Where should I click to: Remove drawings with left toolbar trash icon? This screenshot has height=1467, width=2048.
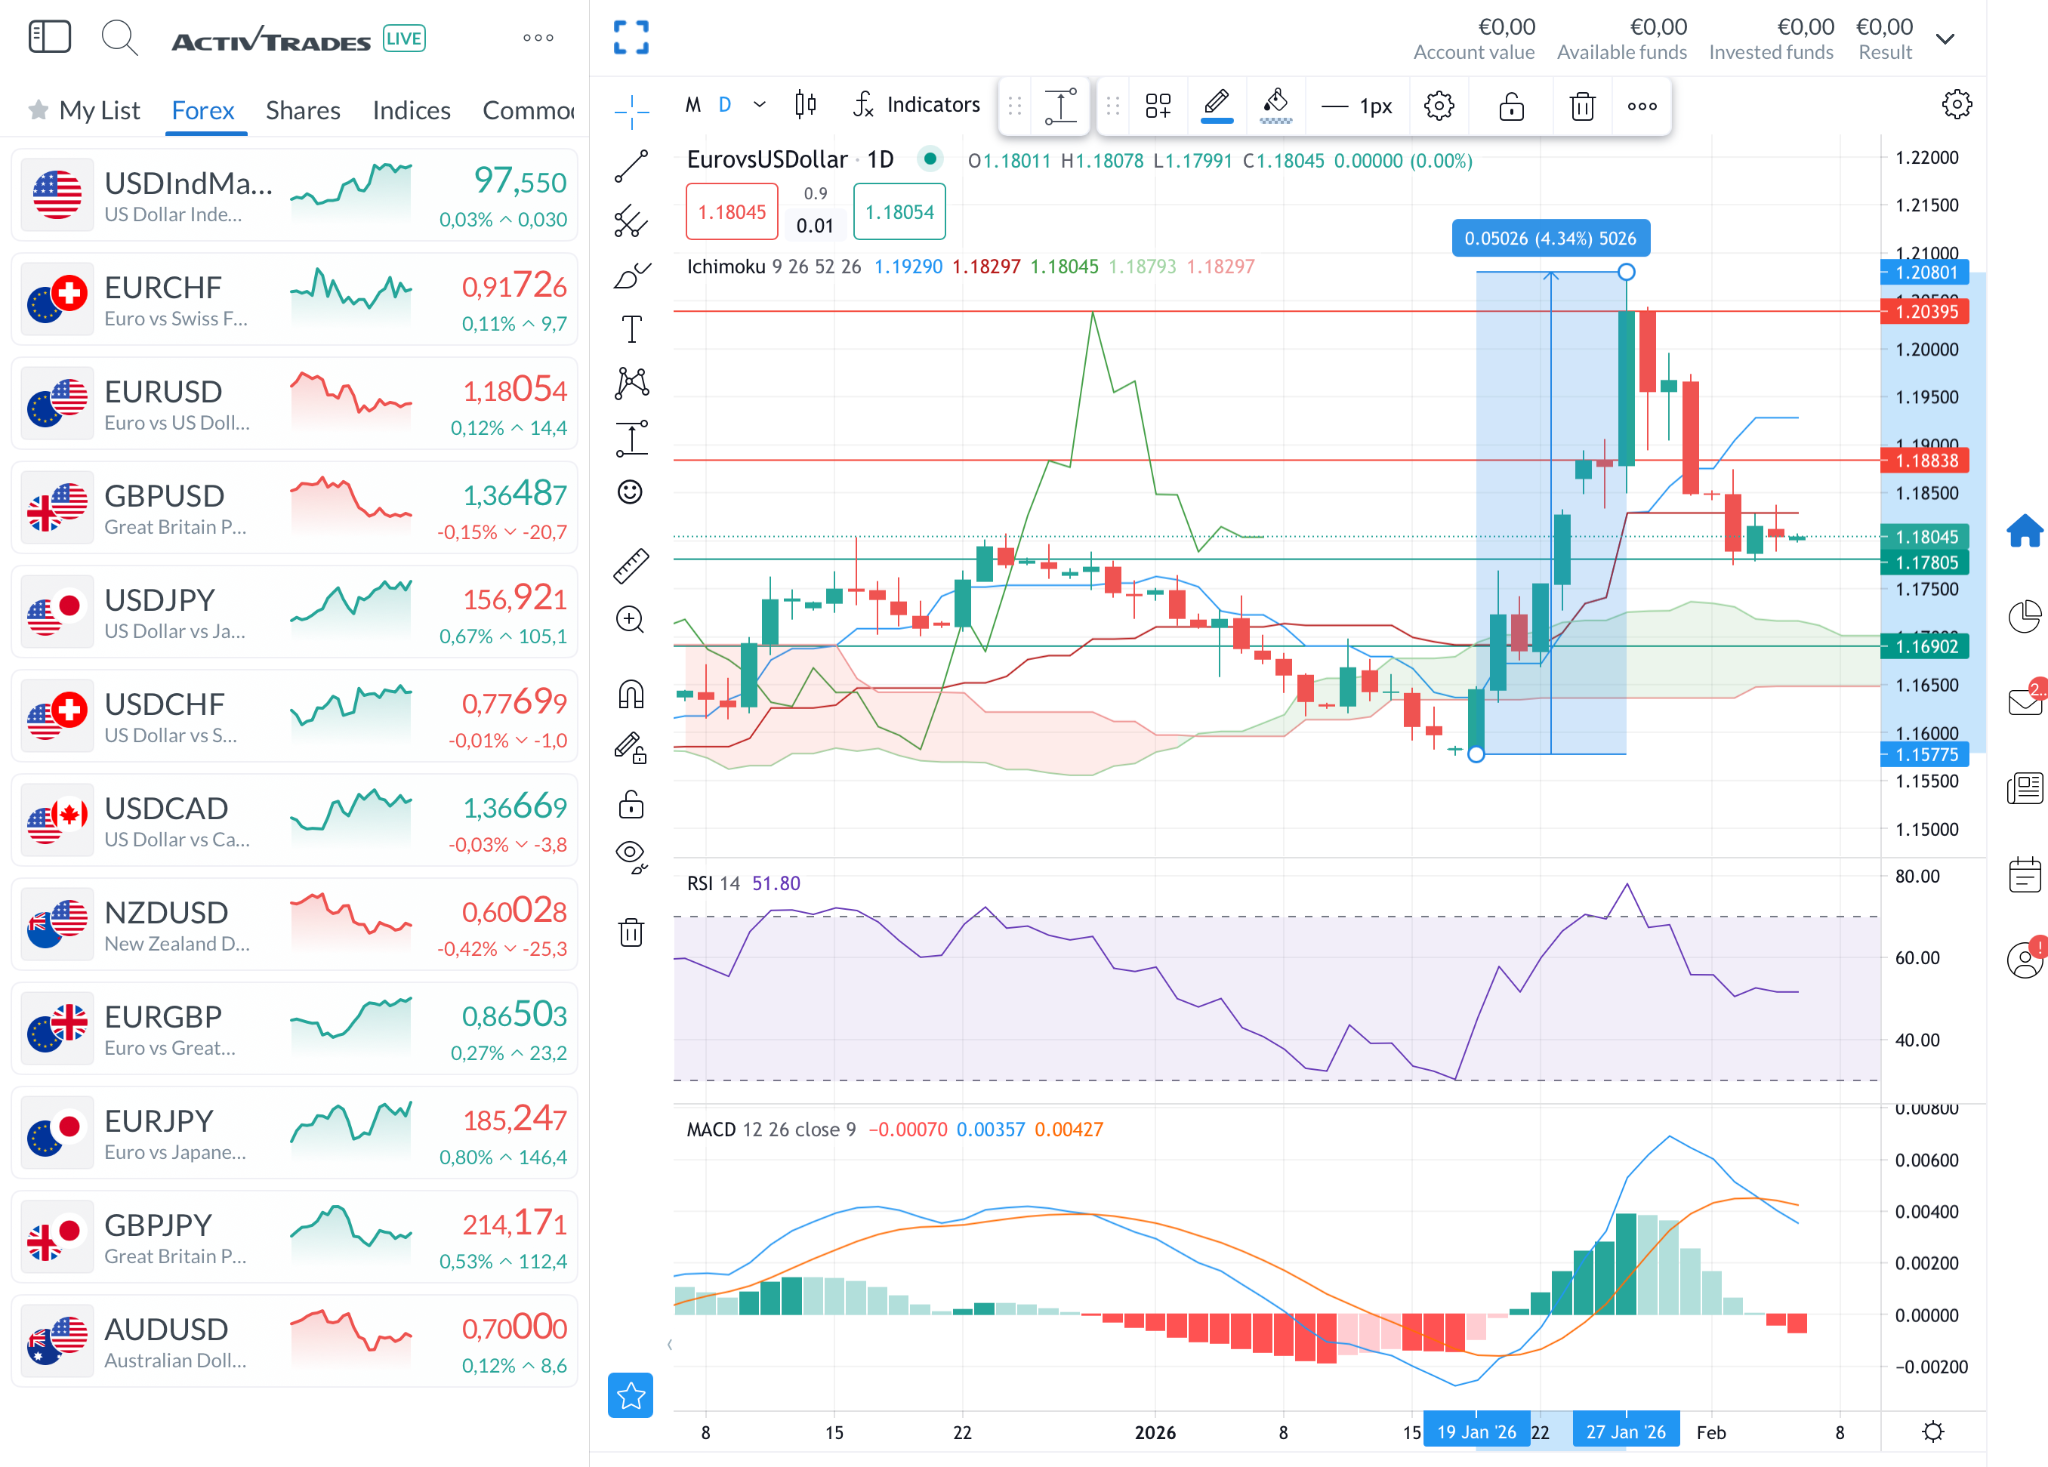click(x=631, y=932)
